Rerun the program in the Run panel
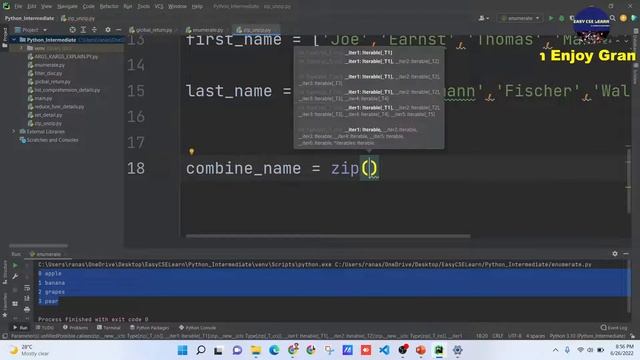This screenshot has width=640, height=360. tap(15, 265)
